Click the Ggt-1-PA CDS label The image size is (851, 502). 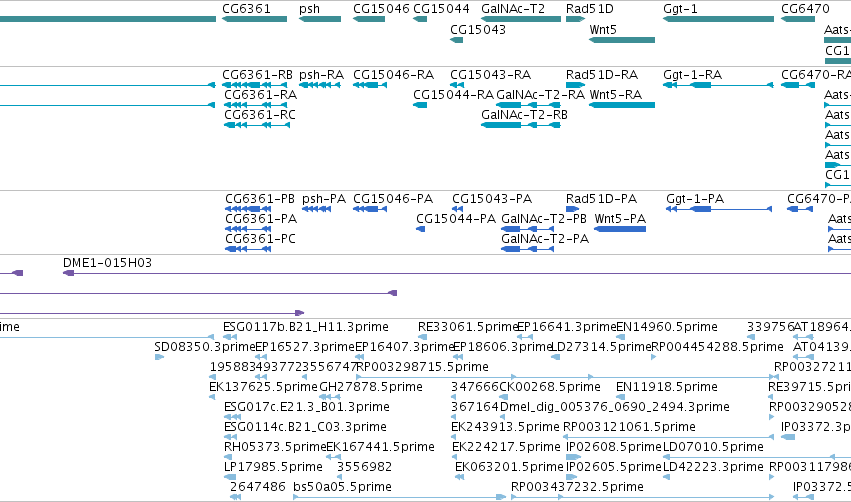pos(695,199)
